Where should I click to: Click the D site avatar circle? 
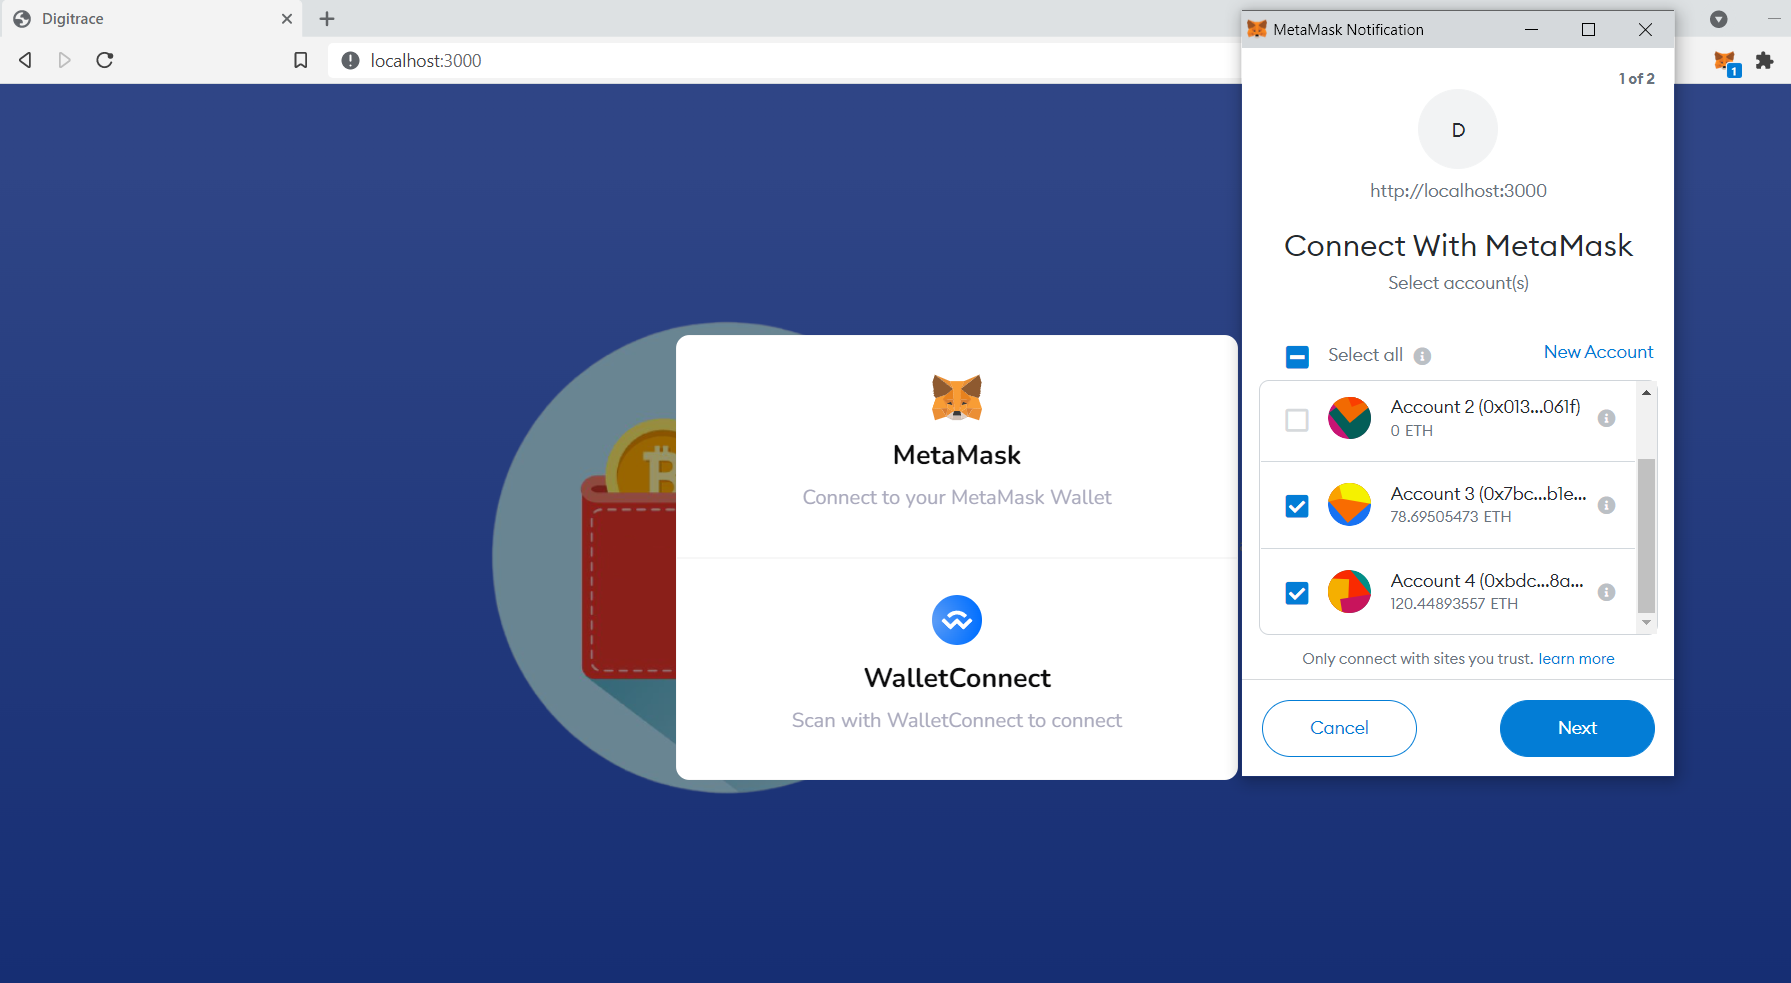point(1458,130)
